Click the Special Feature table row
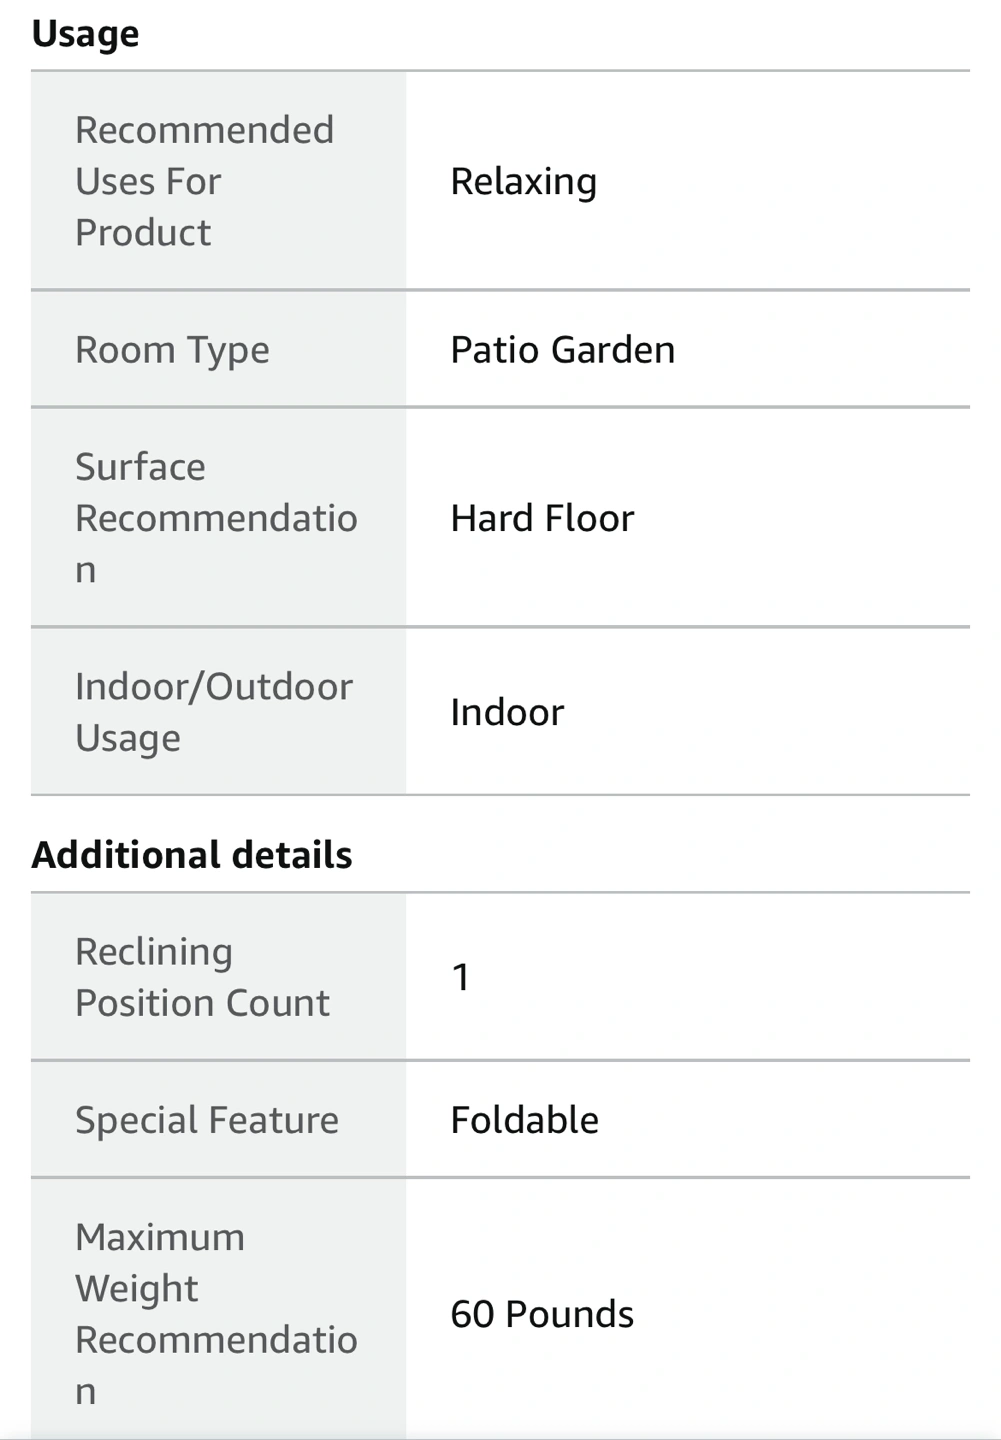Viewport: 1001px width, 1440px height. coord(500,1120)
